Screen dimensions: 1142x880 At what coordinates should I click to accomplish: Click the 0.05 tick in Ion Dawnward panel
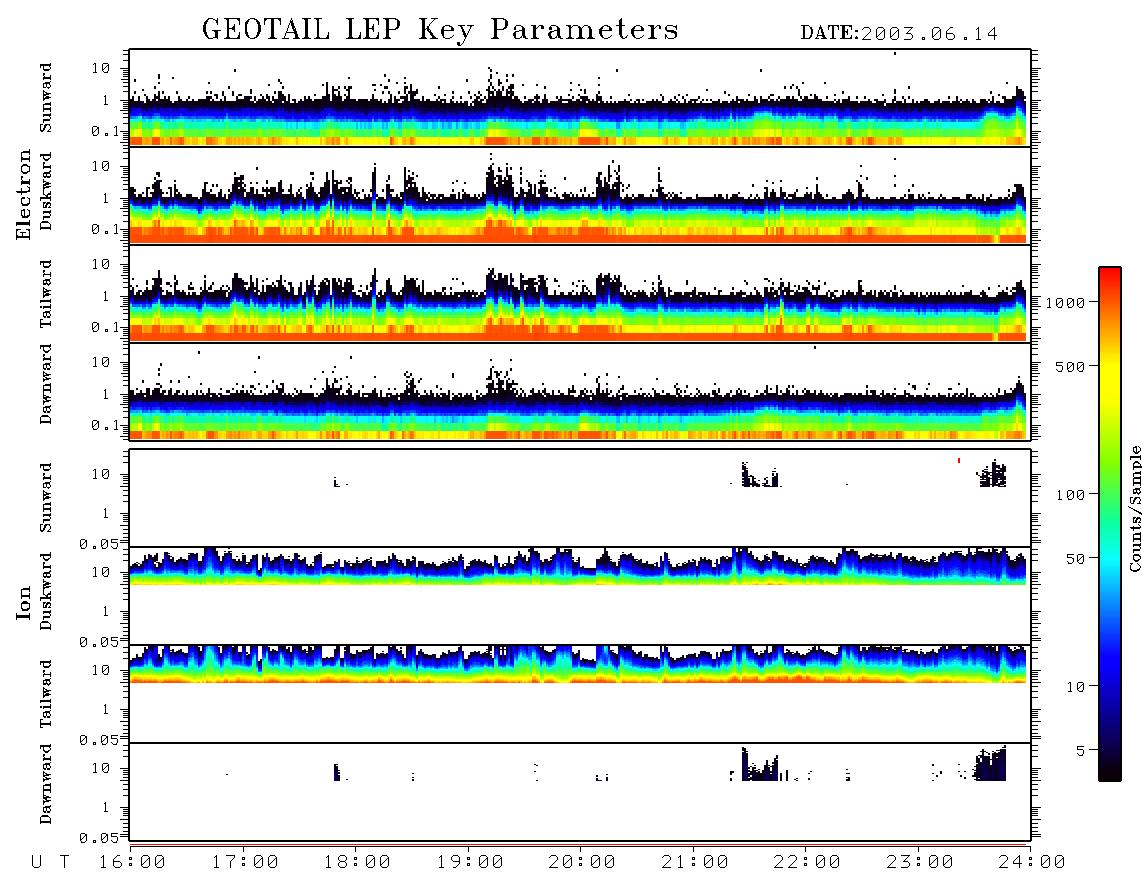coord(98,838)
